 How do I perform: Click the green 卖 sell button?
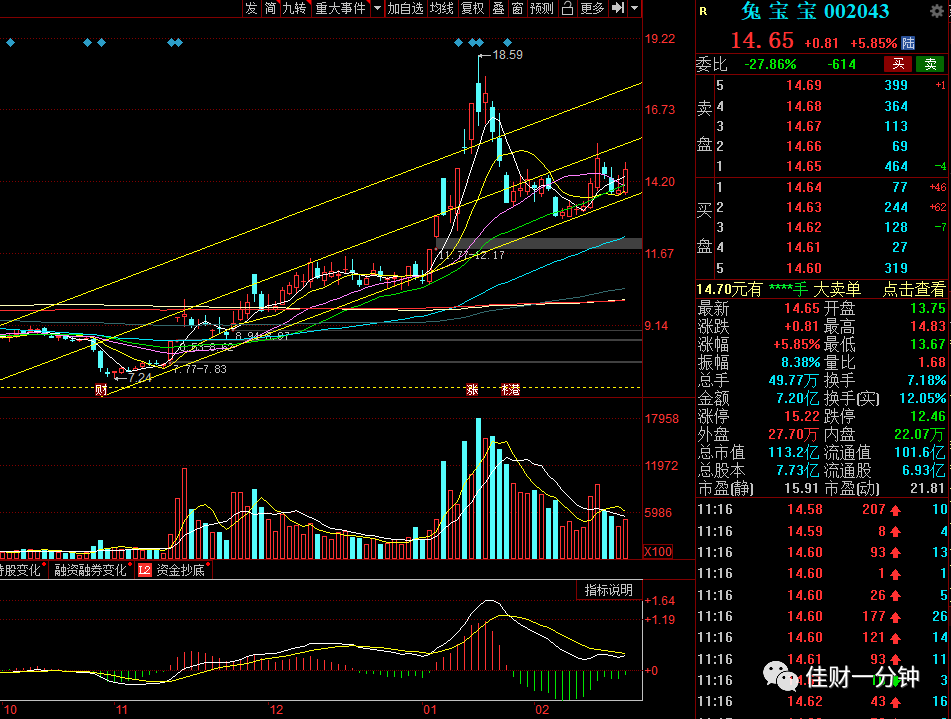click(x=930, y=64)
